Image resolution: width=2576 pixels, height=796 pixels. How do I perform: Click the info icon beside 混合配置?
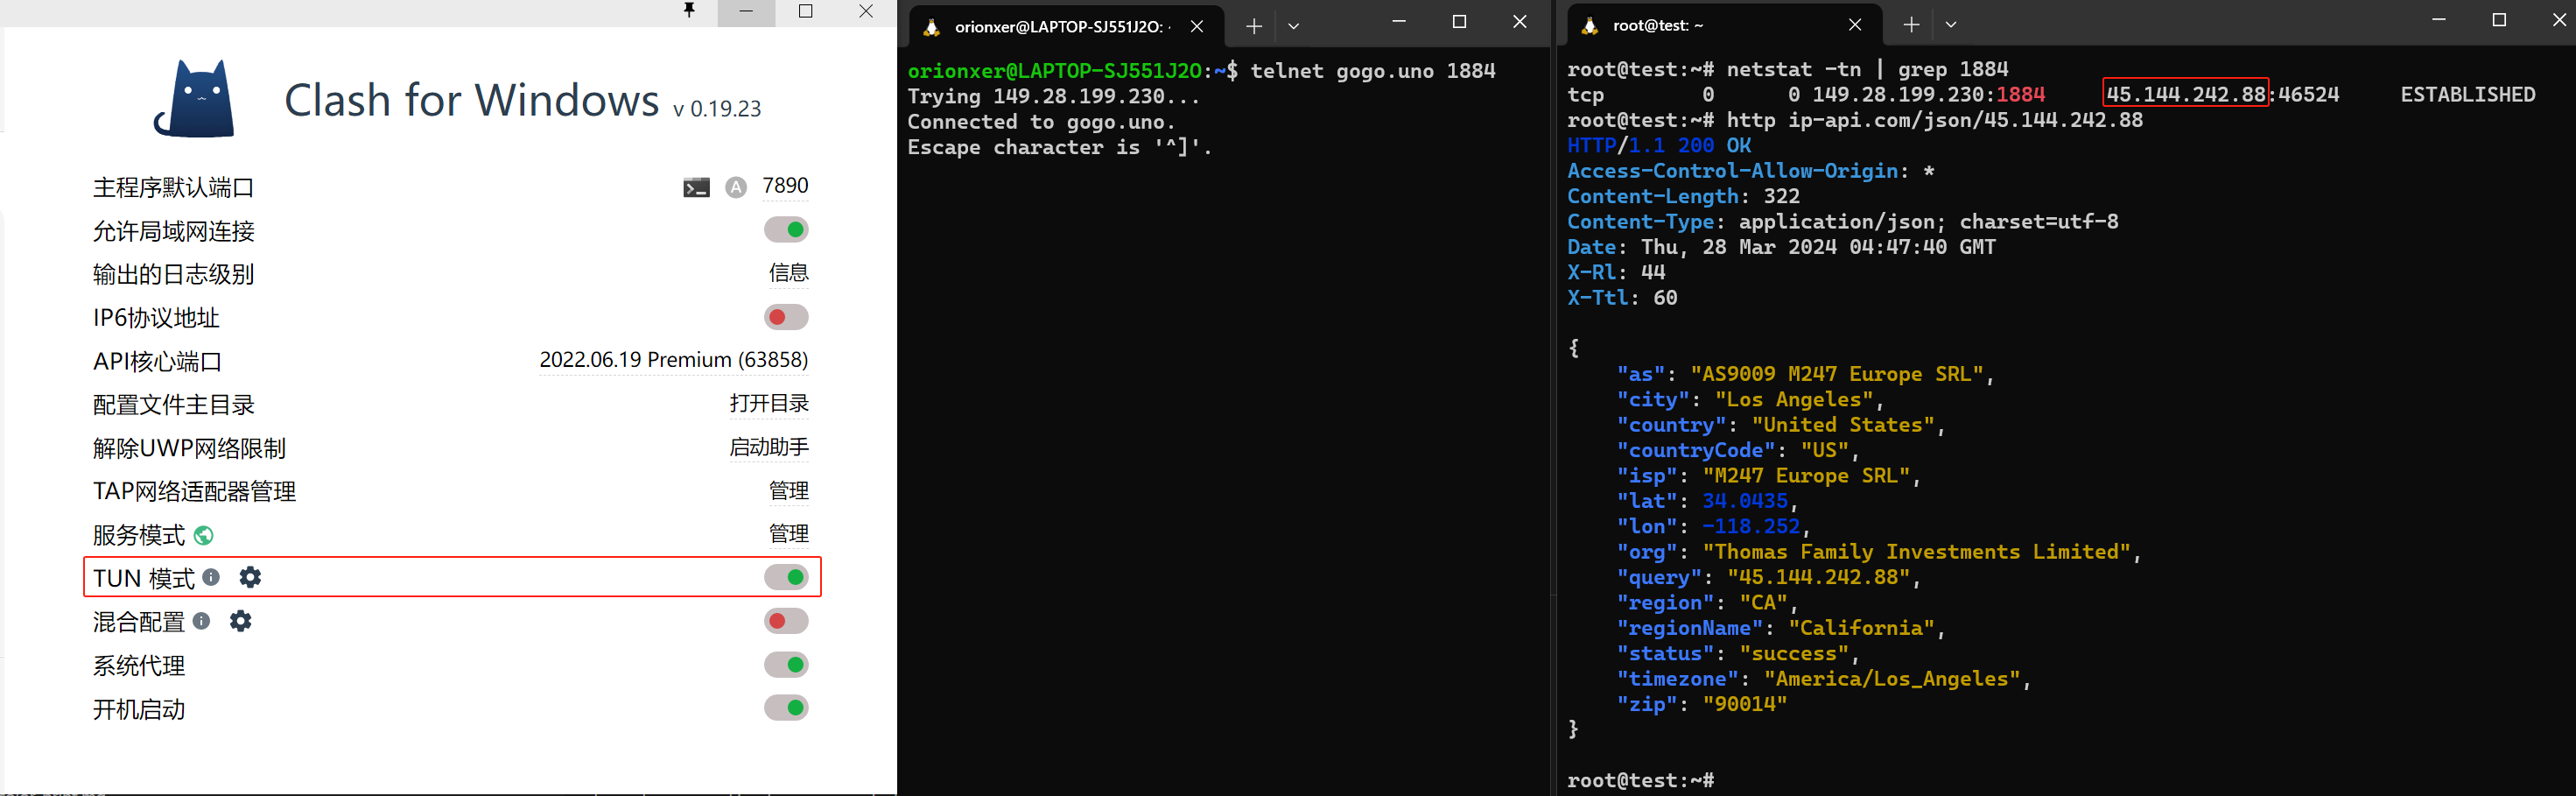(x=201, y=621)
